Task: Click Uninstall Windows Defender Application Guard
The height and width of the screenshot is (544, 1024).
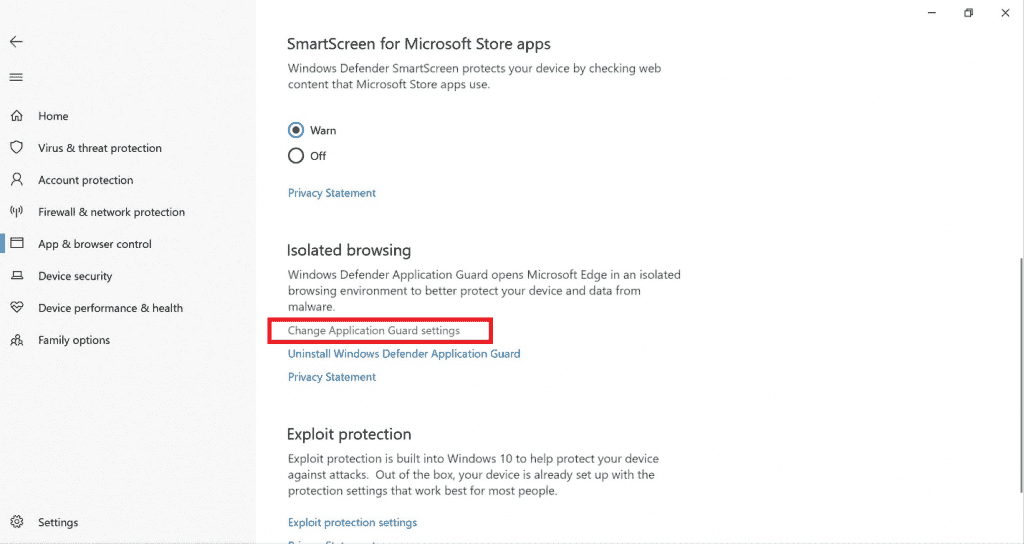Action: 404,354
